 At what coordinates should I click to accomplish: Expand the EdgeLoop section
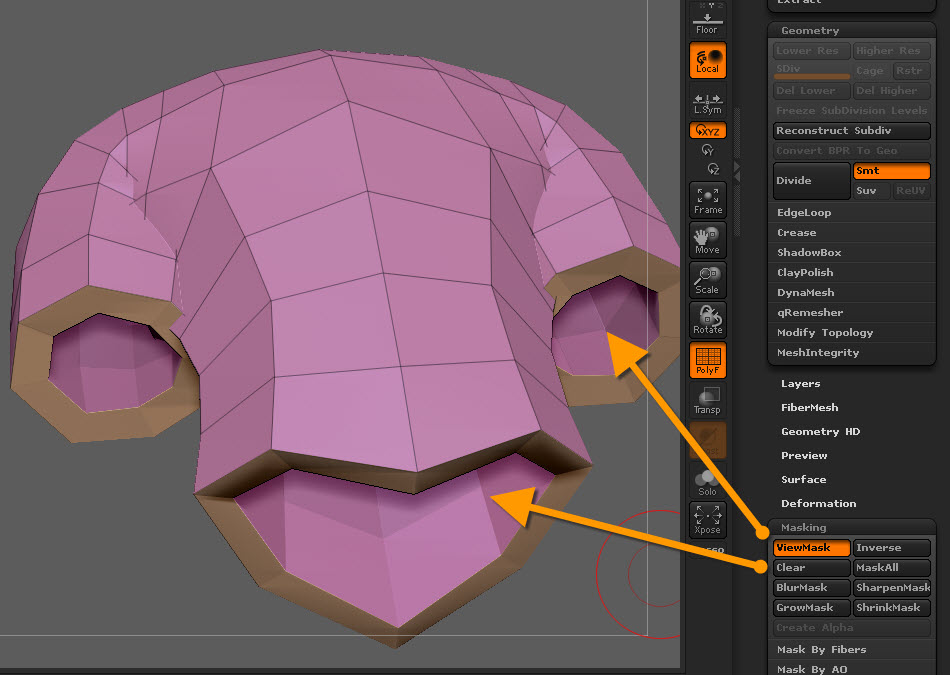point(804,213)
